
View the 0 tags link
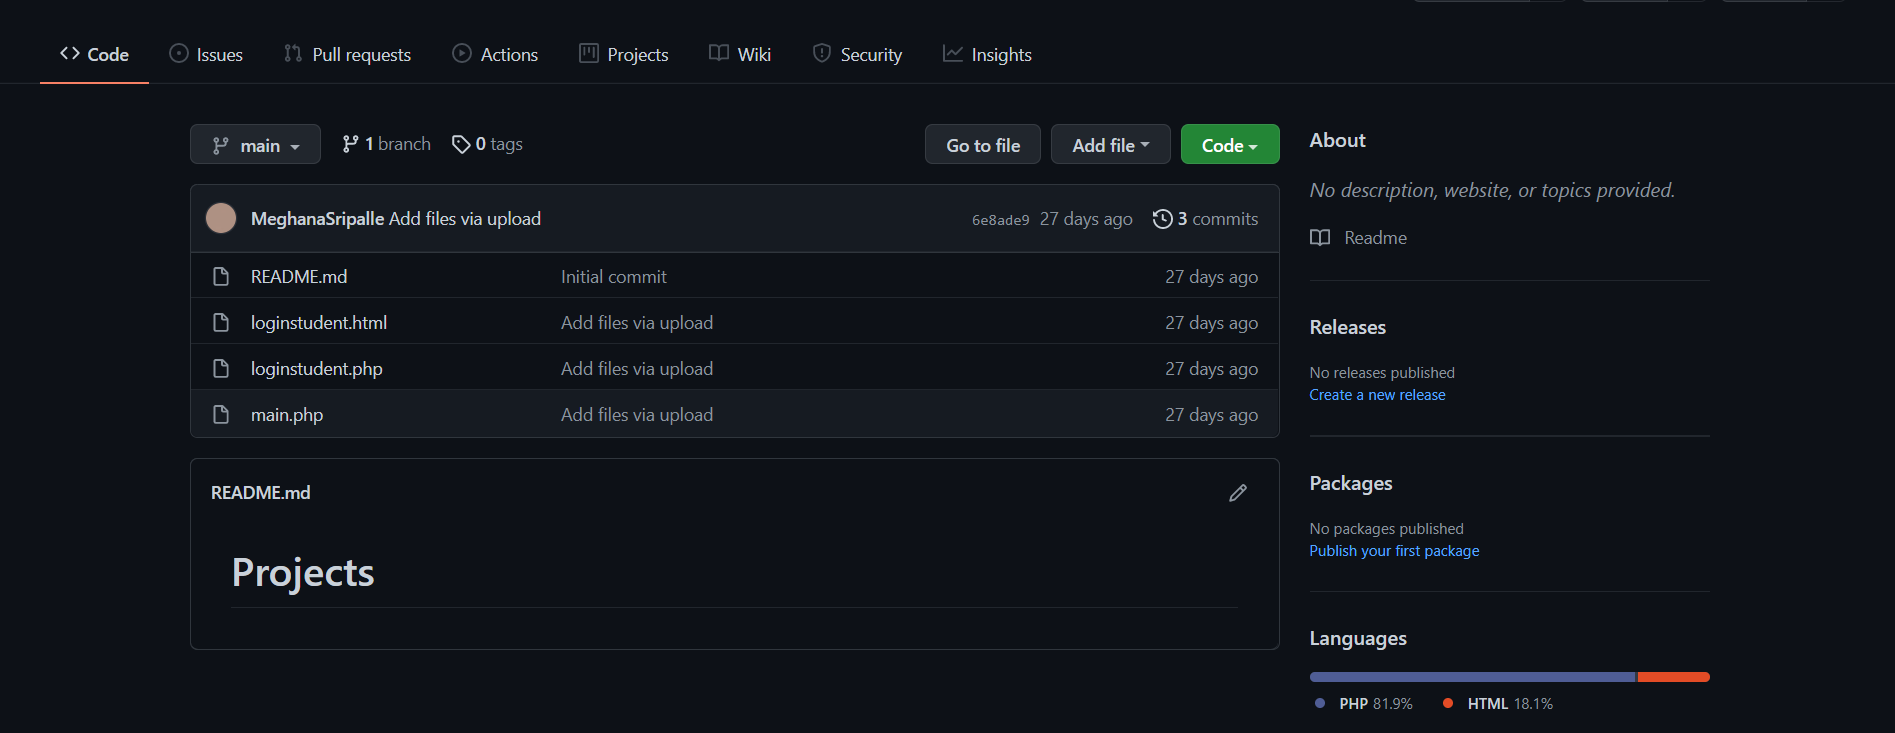tap(487, 144)
